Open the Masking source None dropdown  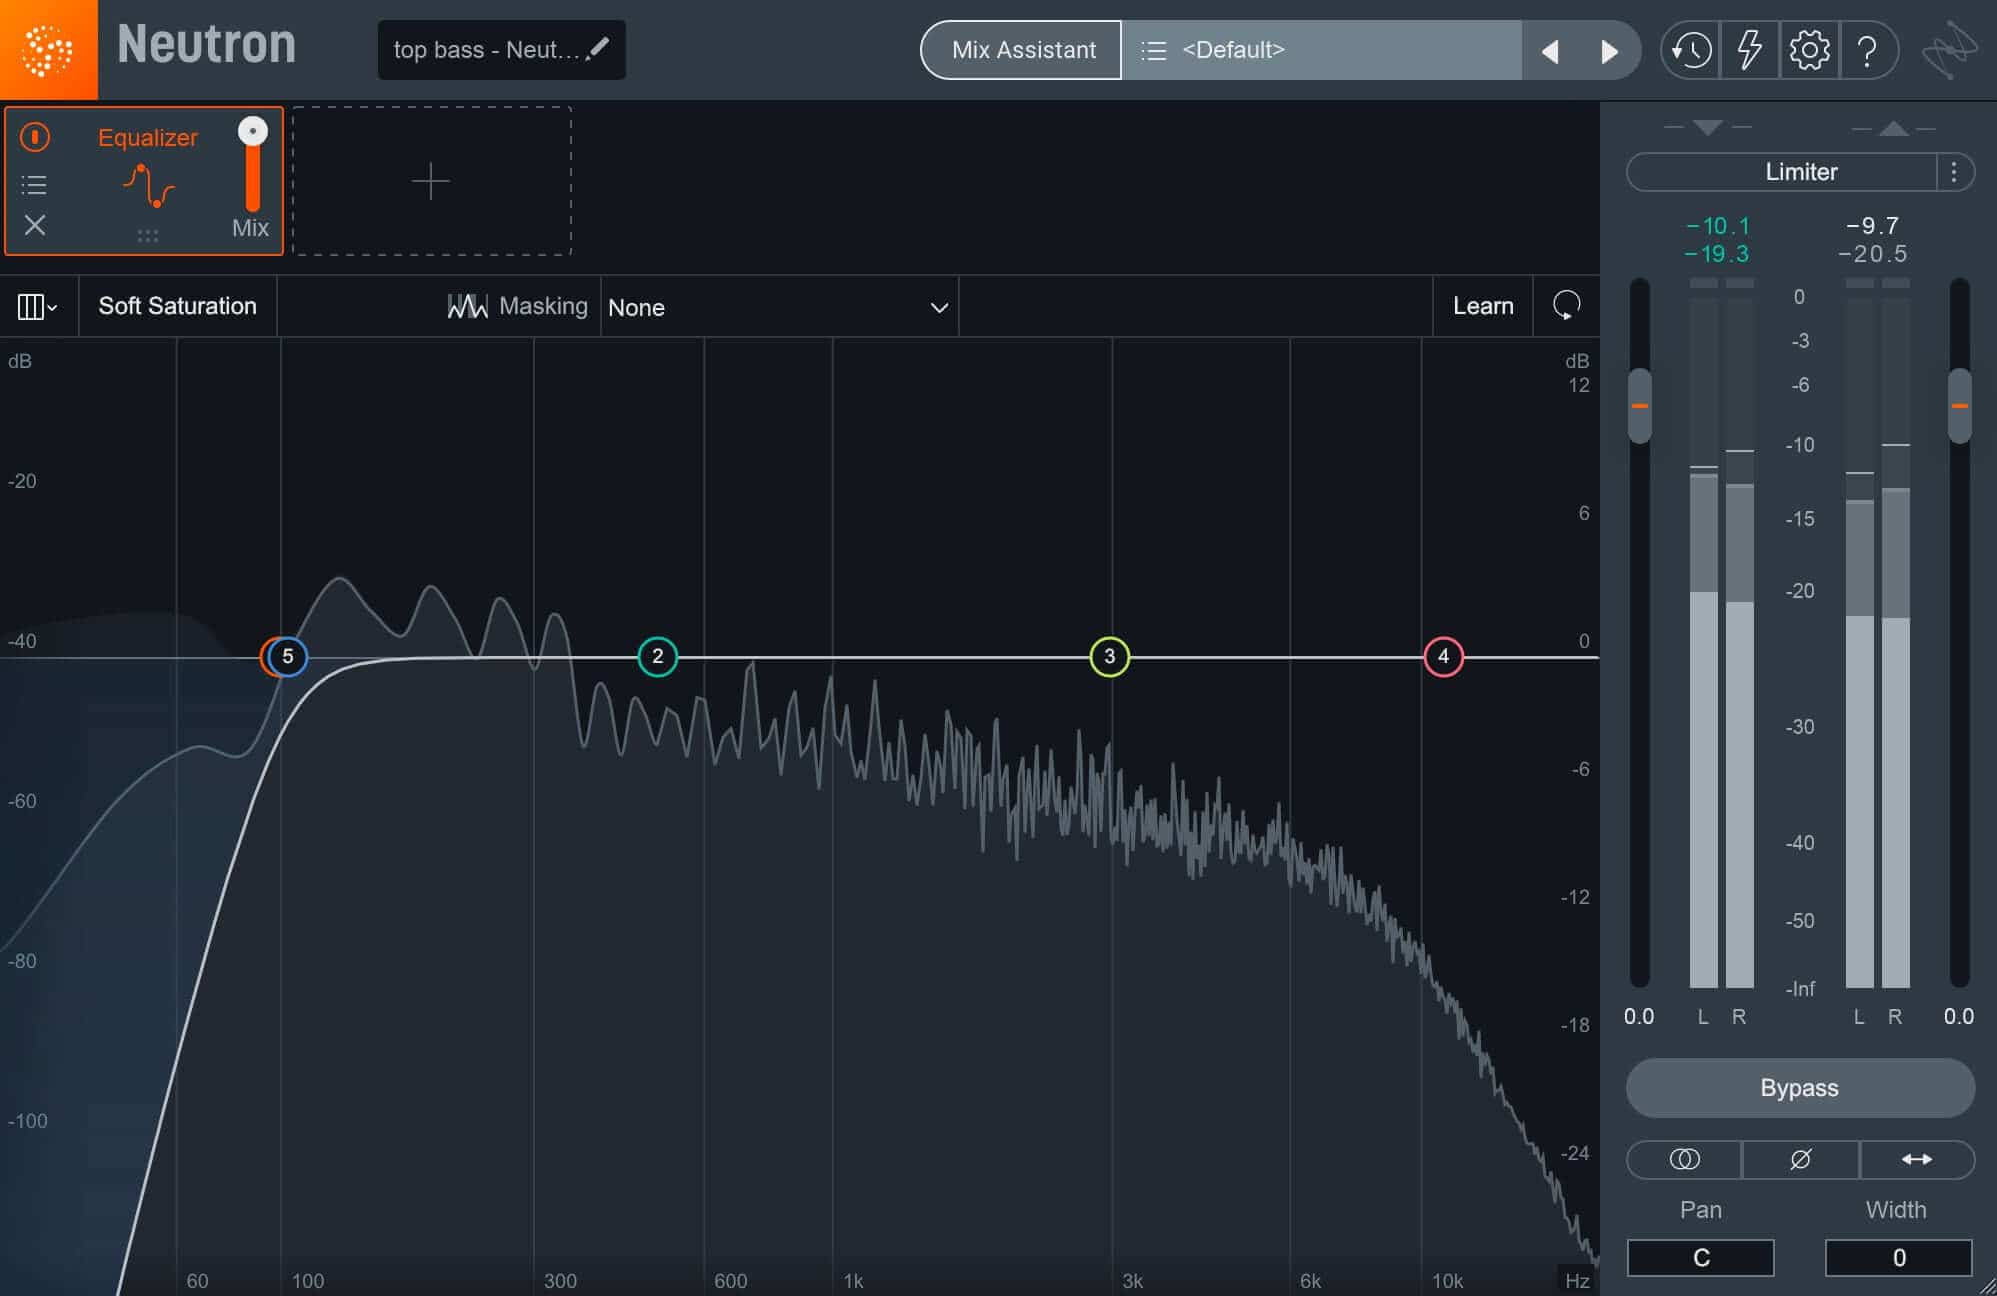(x=779, y=307)
